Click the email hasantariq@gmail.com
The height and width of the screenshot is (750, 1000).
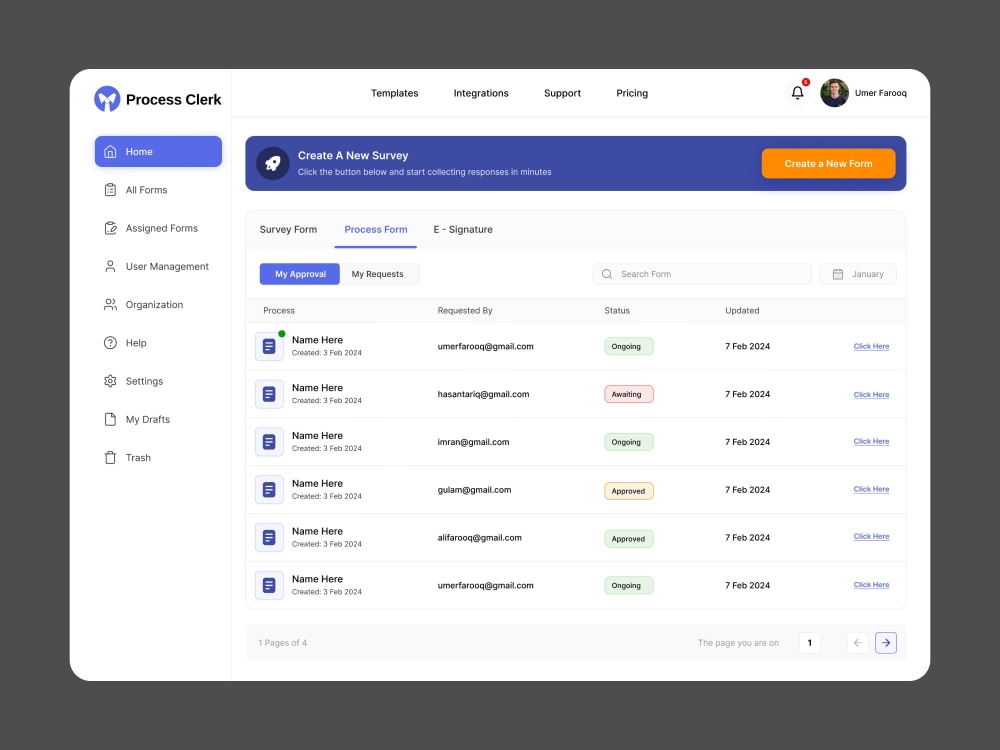[x=483, y=394]
